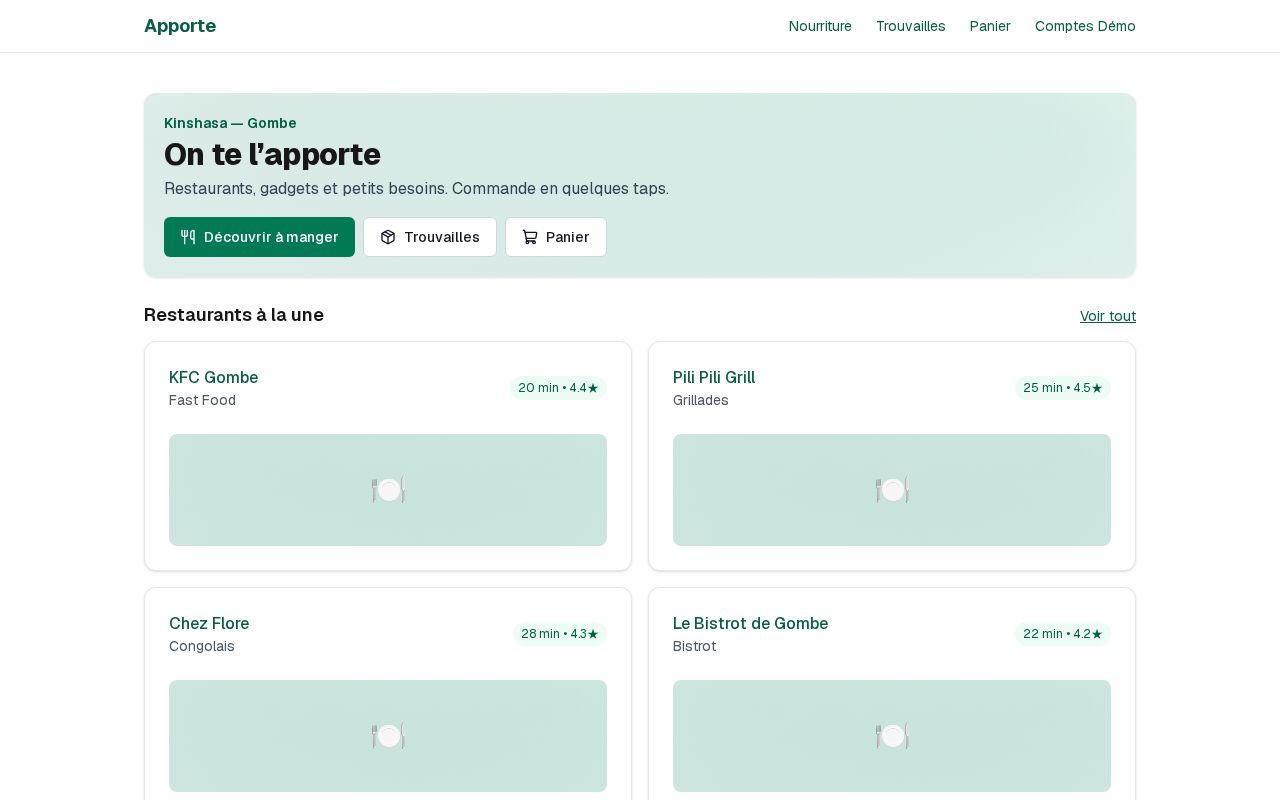Viewport: 1280px width, 800px height.
Task: Click the 22 min • 4.2★ badge
Action: pyautogui.click(x=1063, y=634)
